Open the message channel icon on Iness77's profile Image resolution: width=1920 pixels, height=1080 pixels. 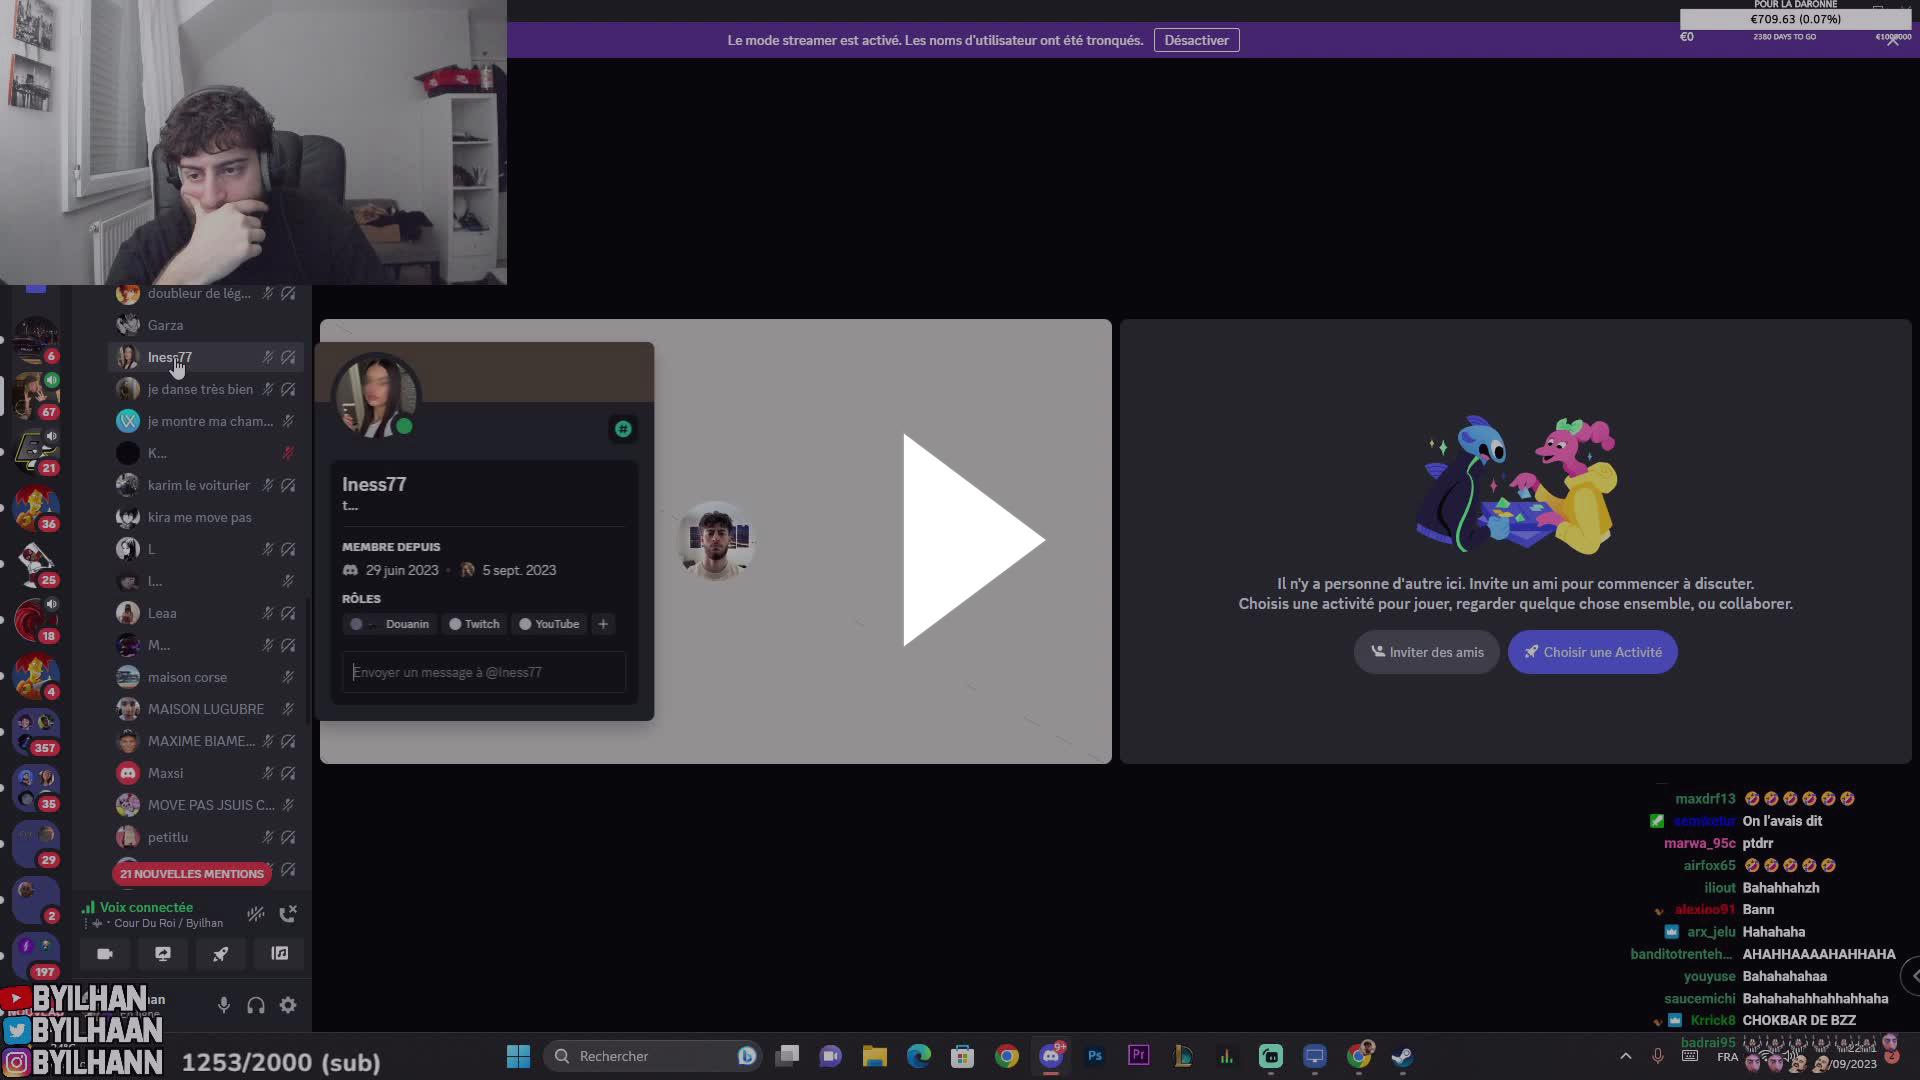(622, 428)
